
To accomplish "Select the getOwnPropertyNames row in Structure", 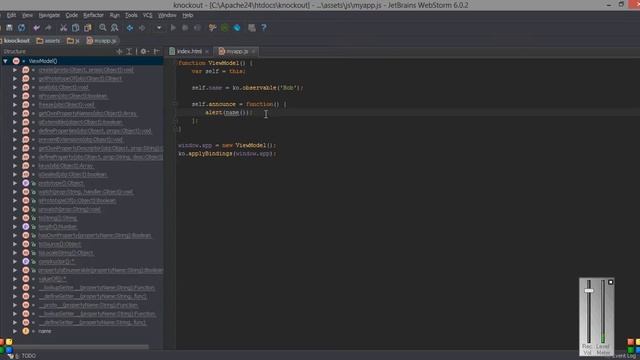I will (x=82, y=113).
